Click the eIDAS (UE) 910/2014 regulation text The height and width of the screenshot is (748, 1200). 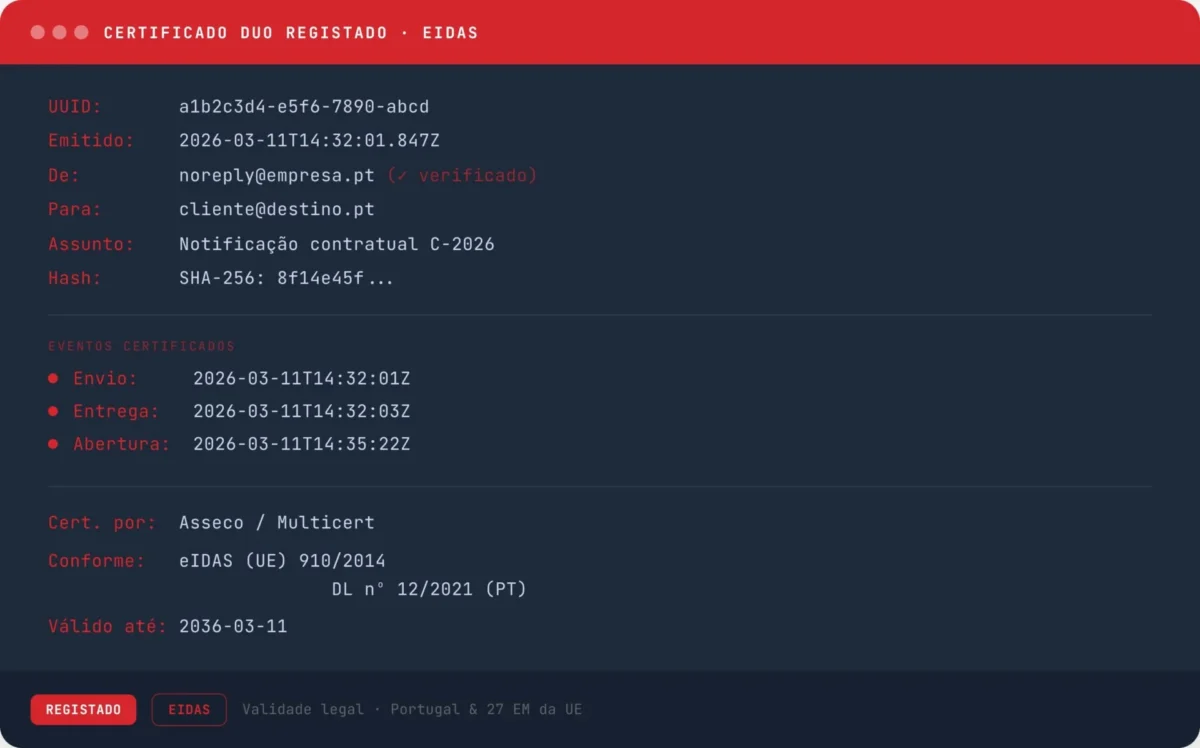[282, 561]
